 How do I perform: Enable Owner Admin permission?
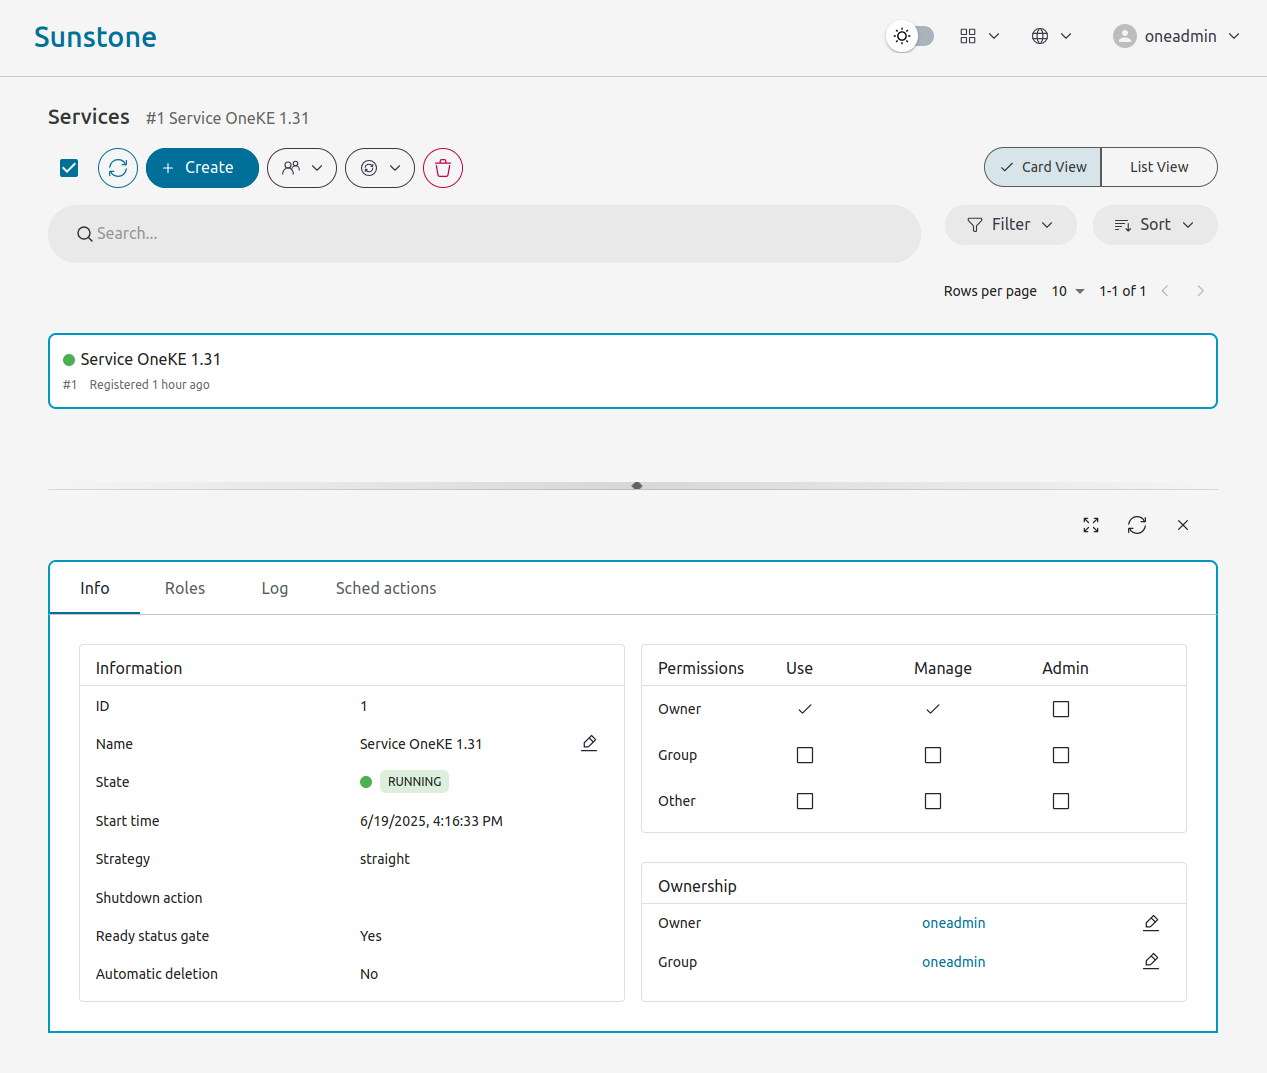point(1061,709)
